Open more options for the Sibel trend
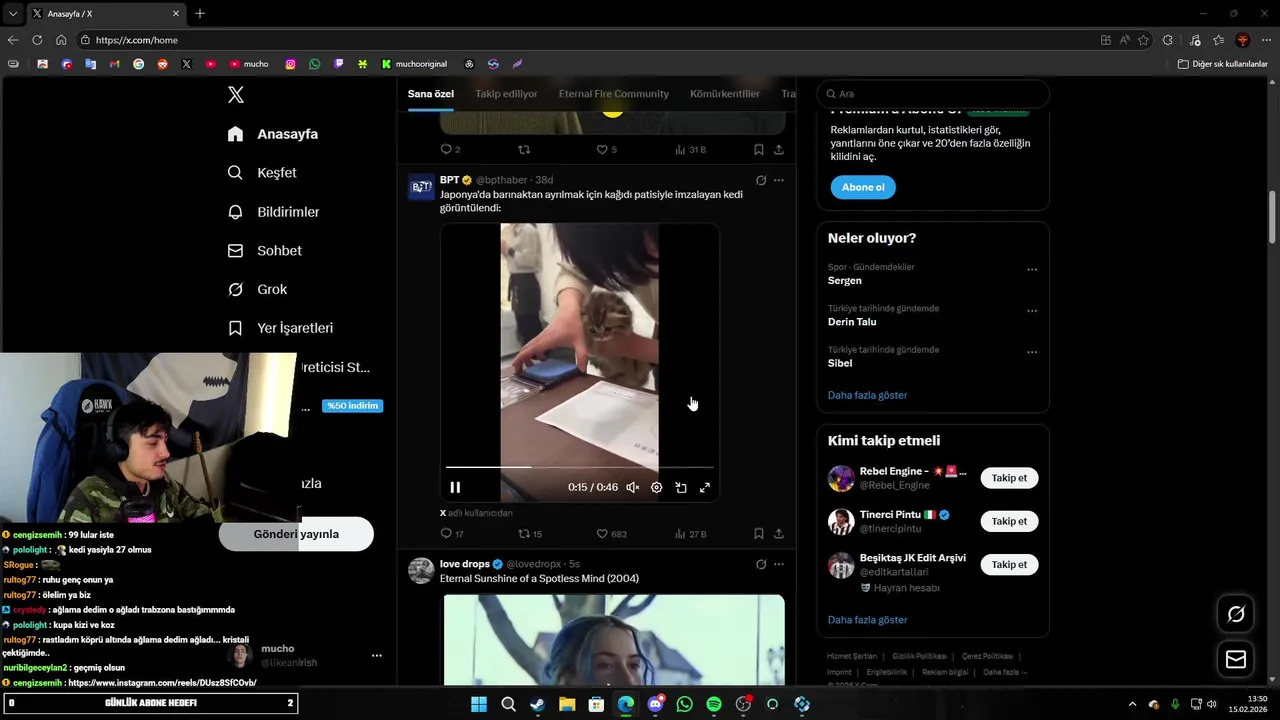Viewport: 1280px width, 720px height. click(x=1032, y=353)
